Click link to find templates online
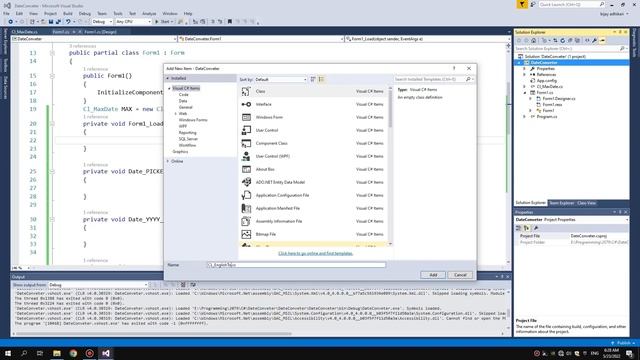 coord(316,253)
